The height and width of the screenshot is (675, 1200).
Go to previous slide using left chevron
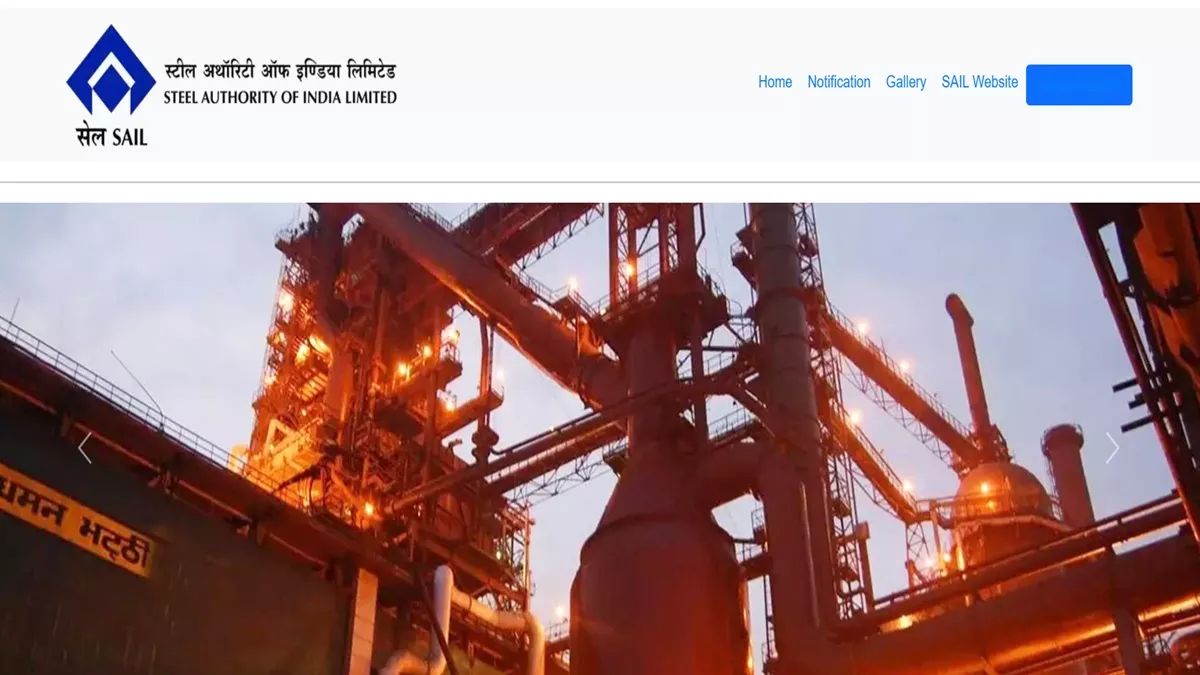pyautogui.click(x=85, y=448)
